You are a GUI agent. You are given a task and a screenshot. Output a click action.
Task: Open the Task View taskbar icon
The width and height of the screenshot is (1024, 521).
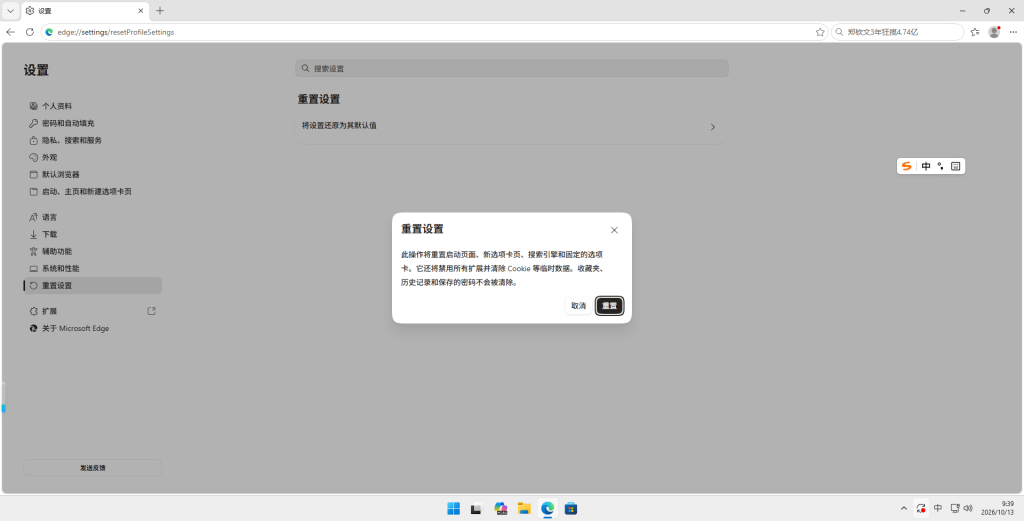477,508
